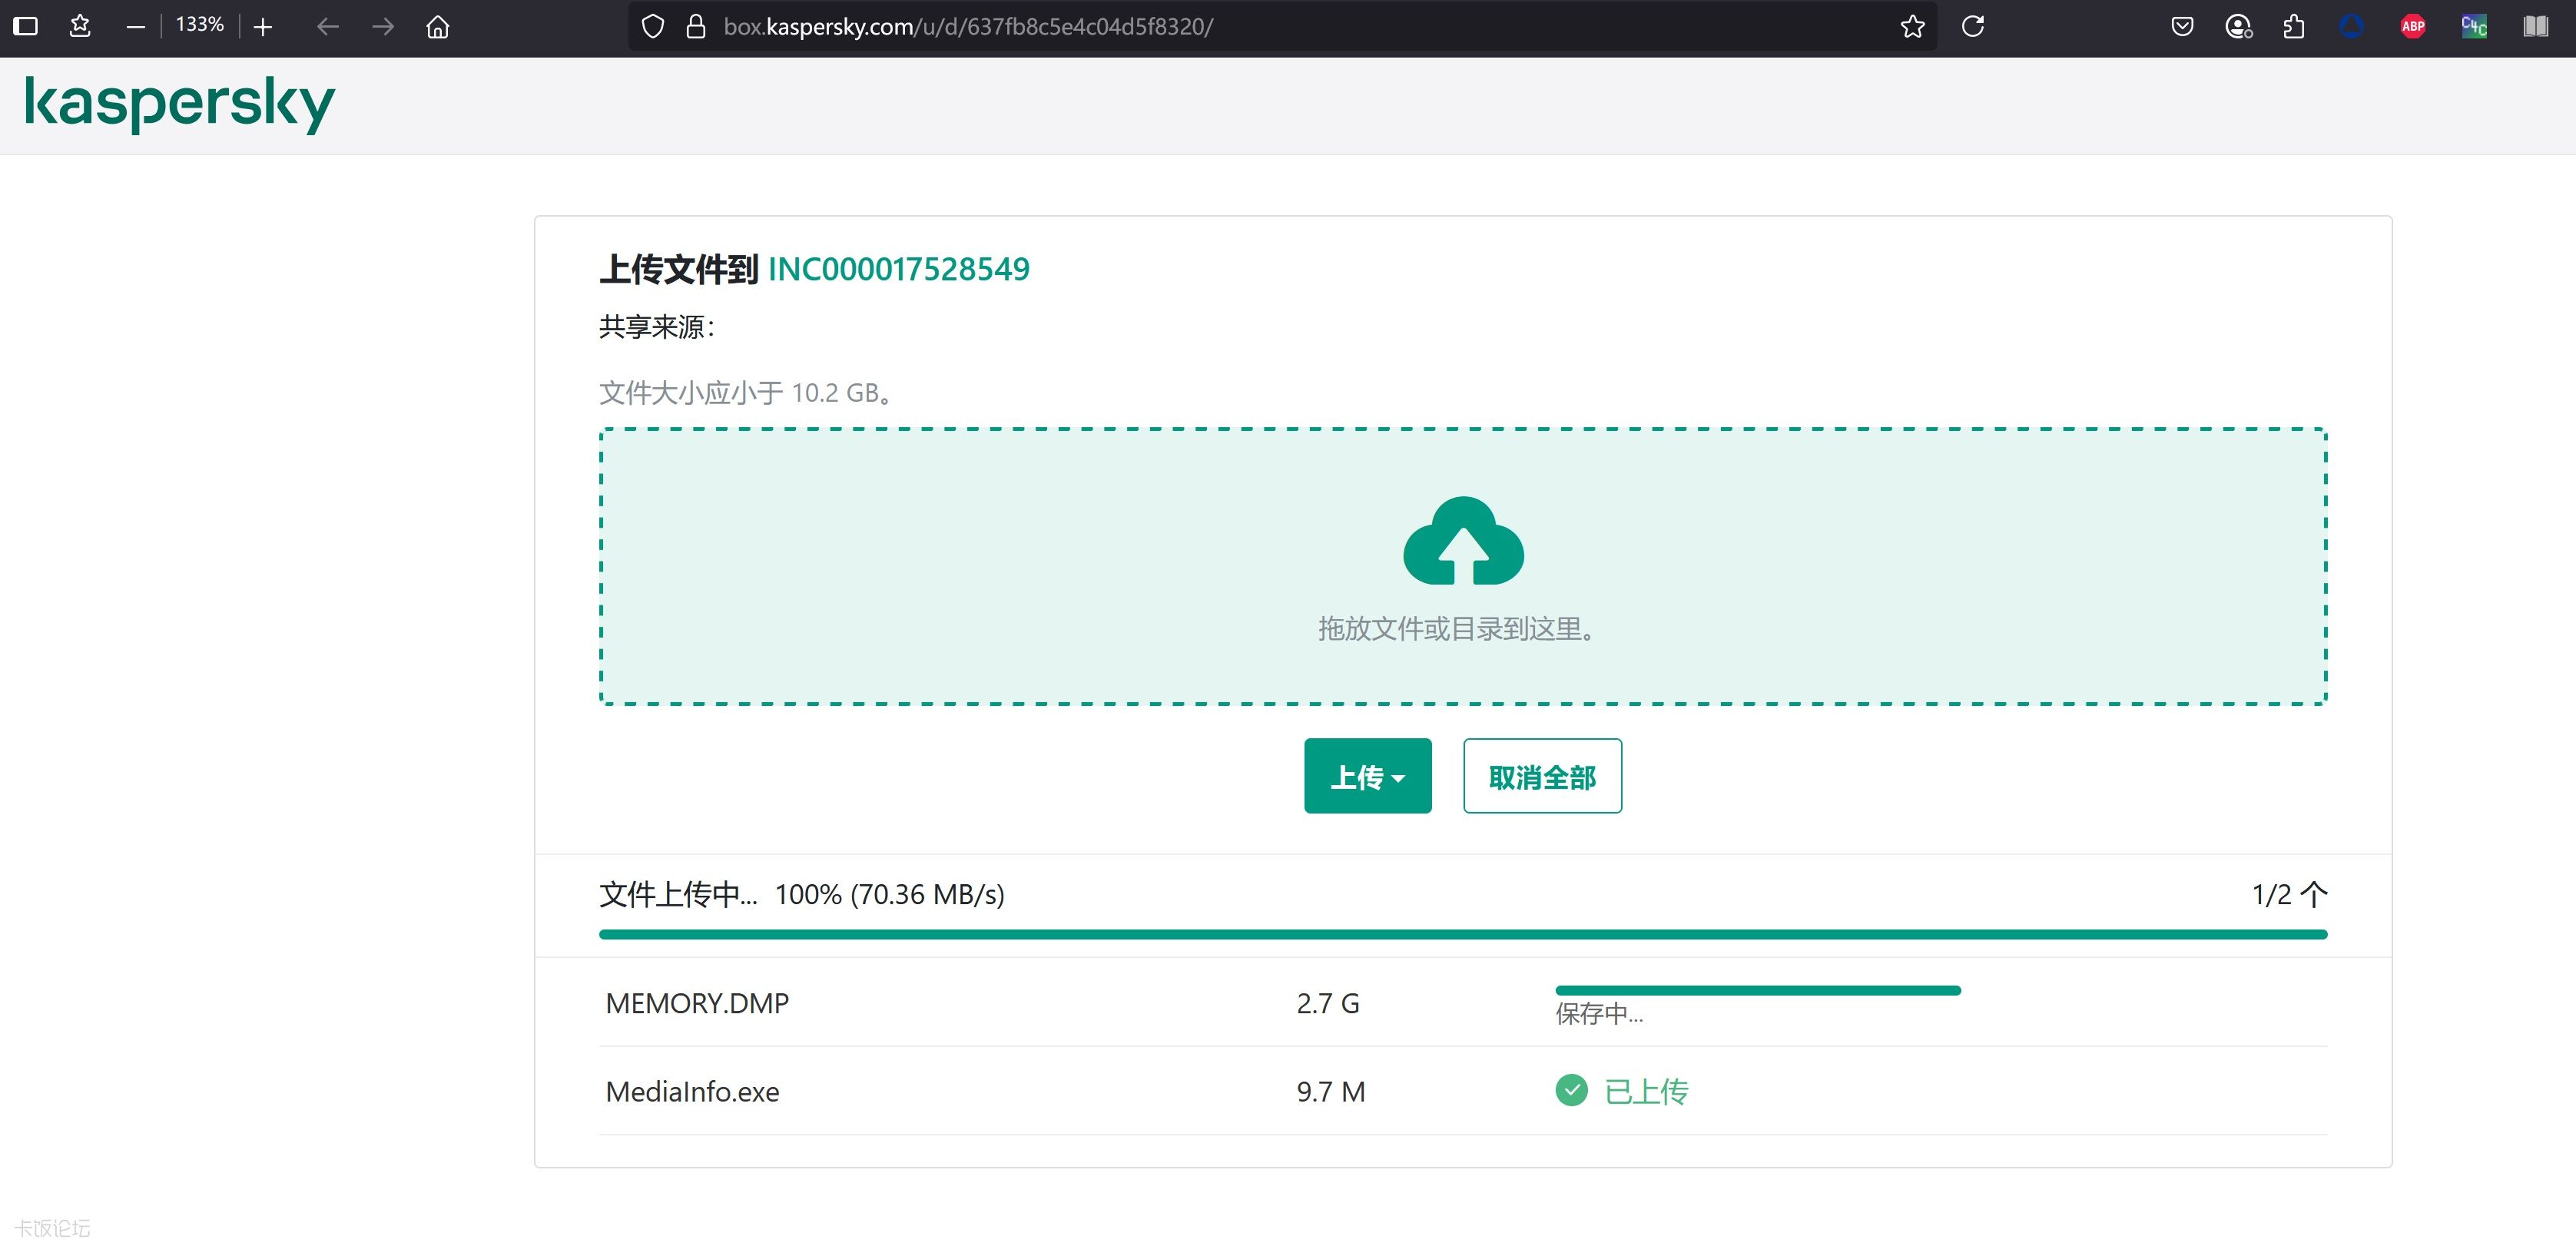Click the Kaspersky logo
The image size is (2576, 1246).
click(x=180, y=104)
